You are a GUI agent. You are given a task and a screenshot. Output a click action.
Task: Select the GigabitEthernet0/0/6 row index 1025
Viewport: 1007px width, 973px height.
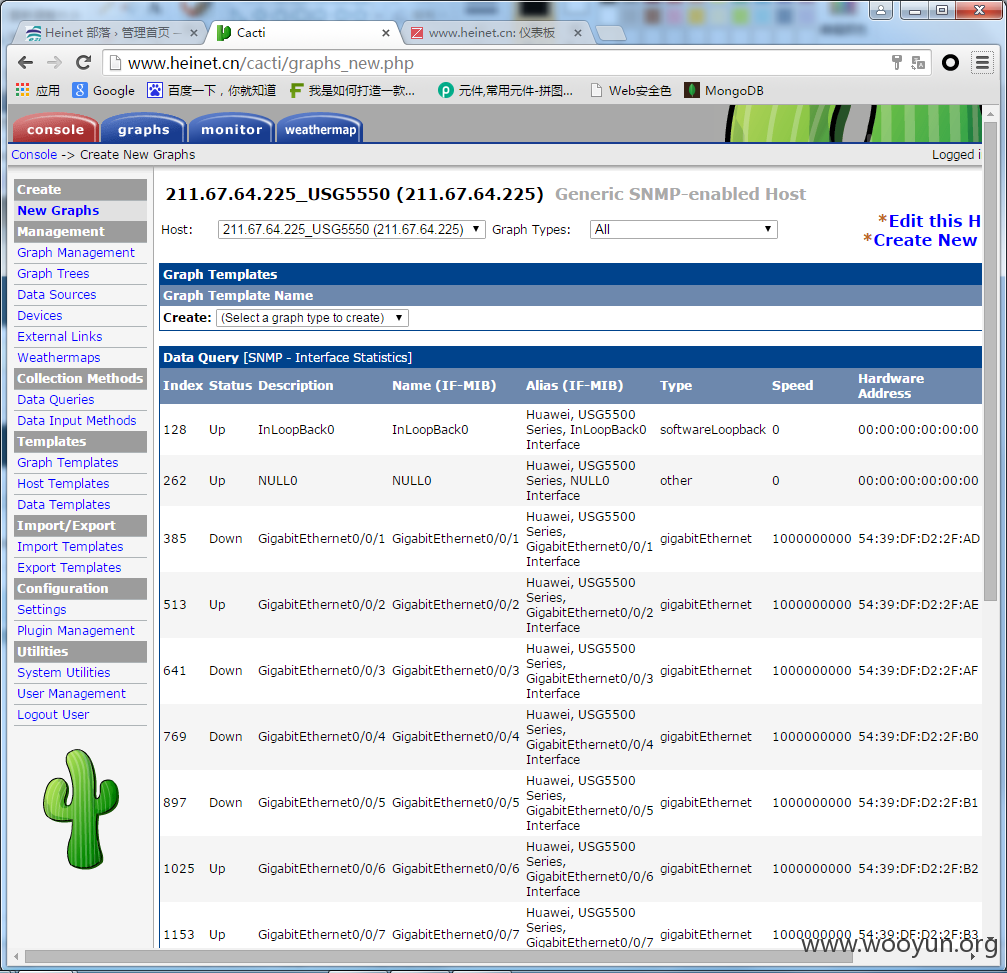tap(570, 868)
